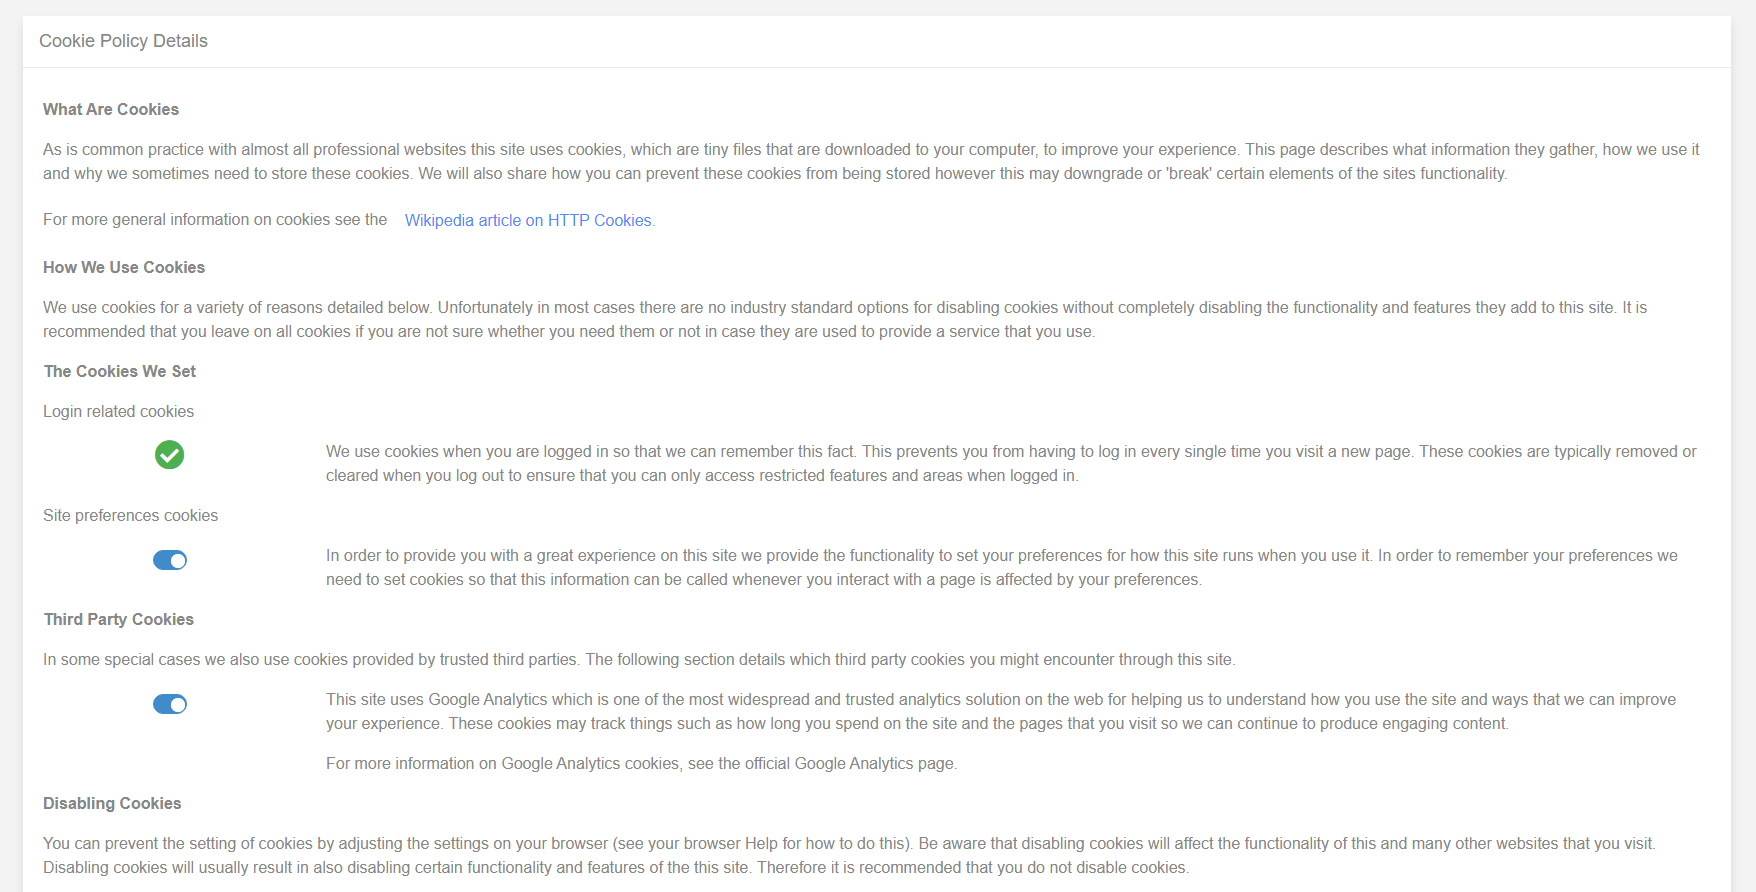Click the site preferences description paragraph
Screen dimensions: 1756x892
[x=1002, y=567]
